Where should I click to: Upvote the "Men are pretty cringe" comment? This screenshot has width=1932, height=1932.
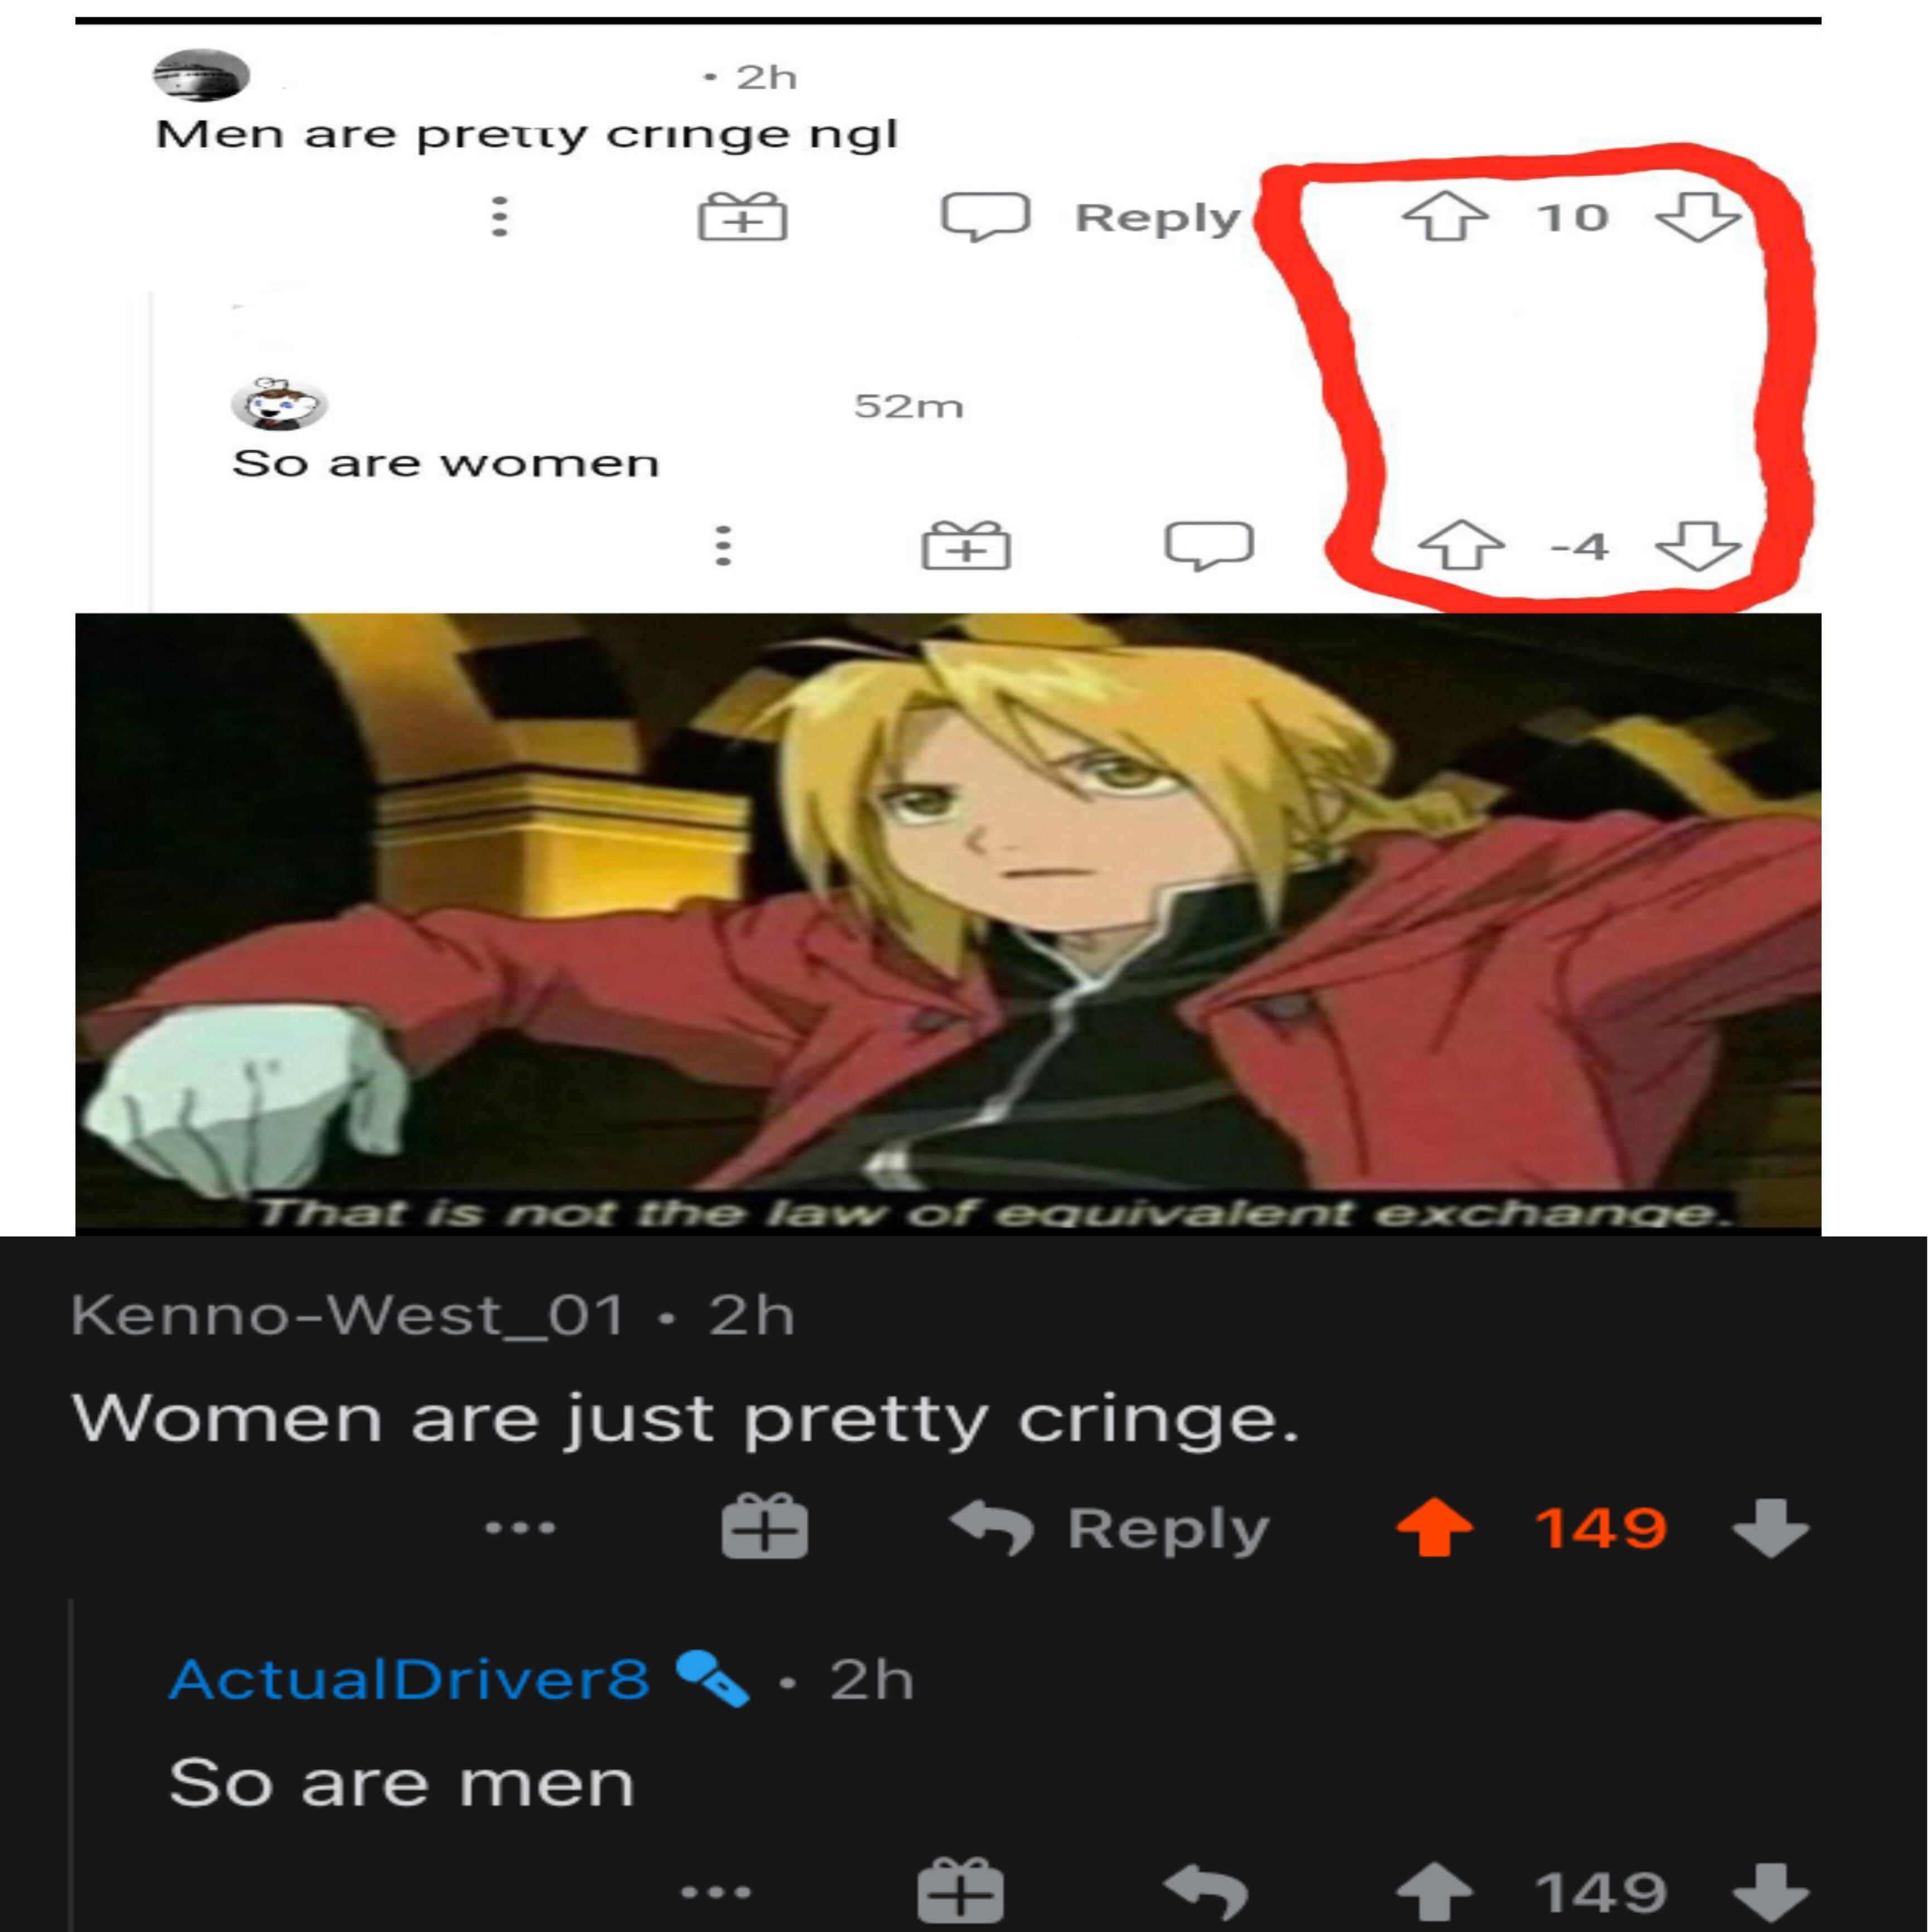click(1444, 217)
